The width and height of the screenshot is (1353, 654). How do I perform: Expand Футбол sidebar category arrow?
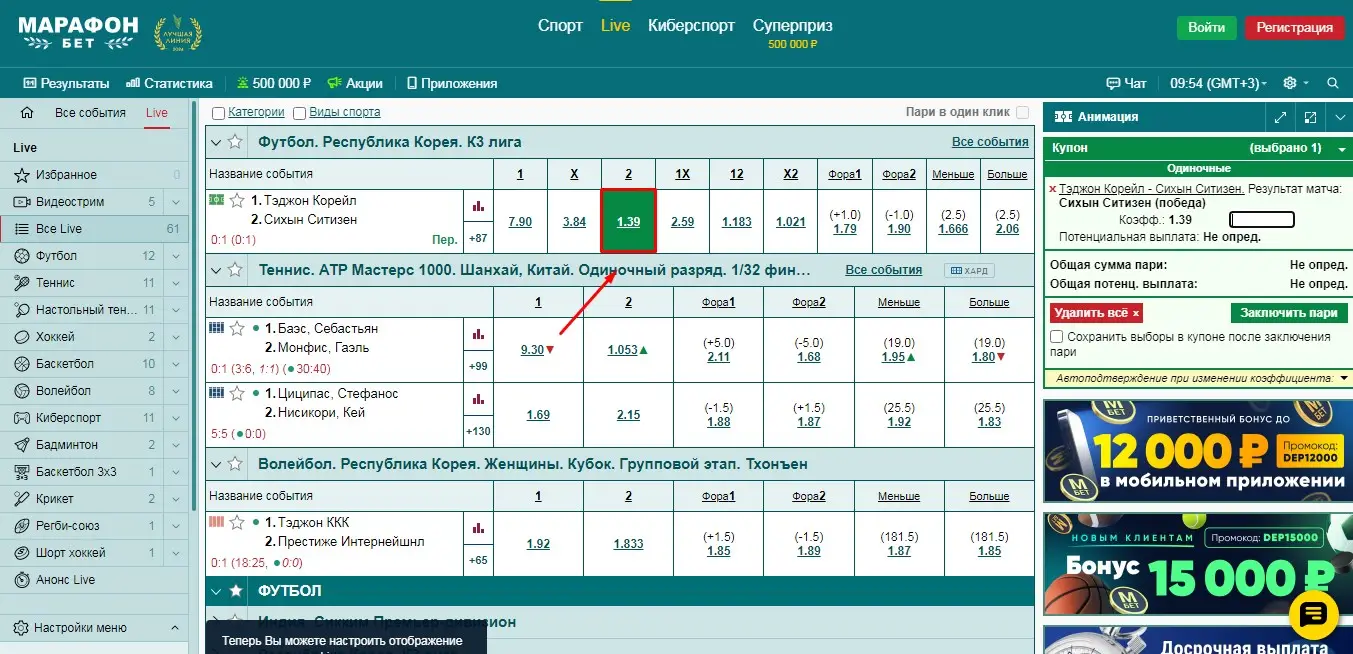click(x=175, y=256)
